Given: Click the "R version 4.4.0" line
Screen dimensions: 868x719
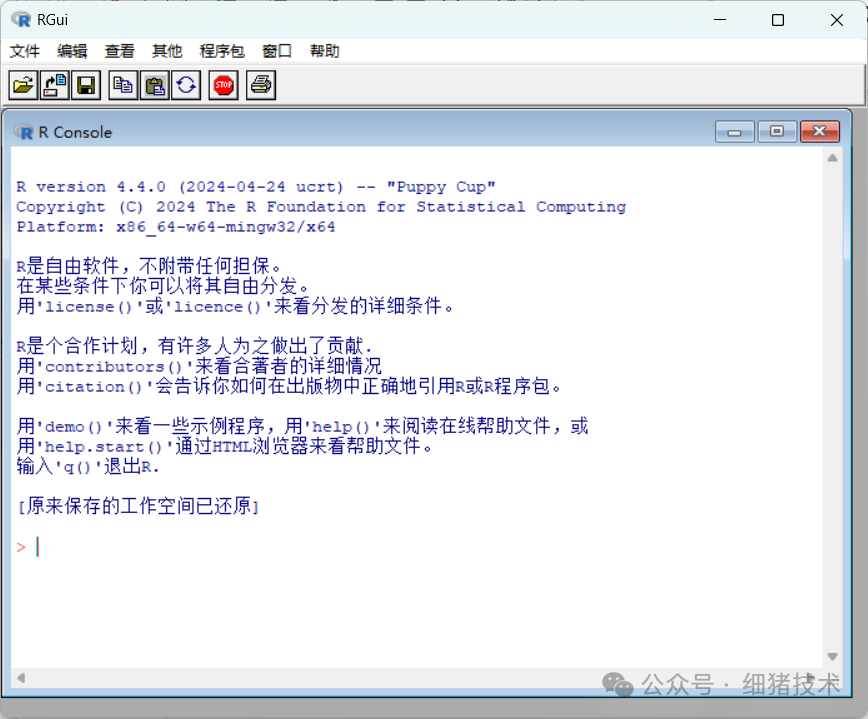Looking at the screenshot, I should [x=256, y=187].
